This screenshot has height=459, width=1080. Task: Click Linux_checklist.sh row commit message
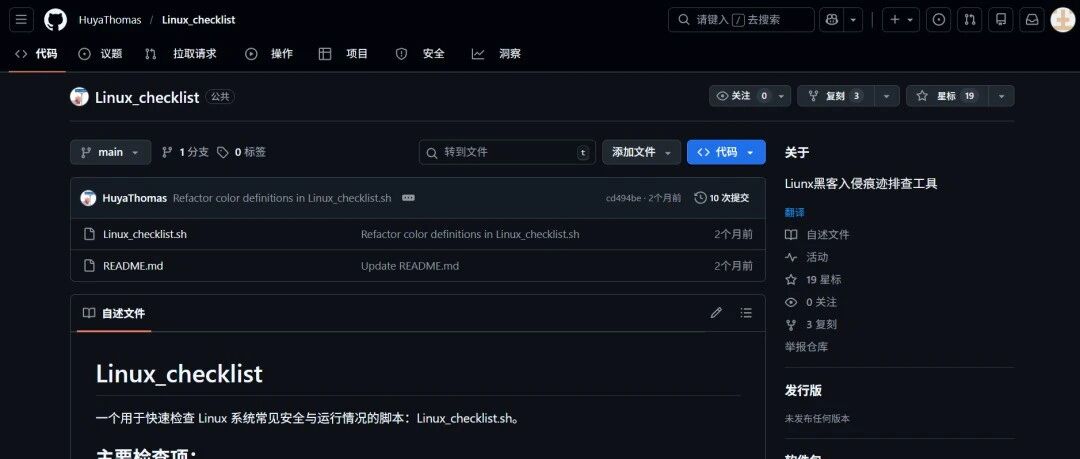470,234
